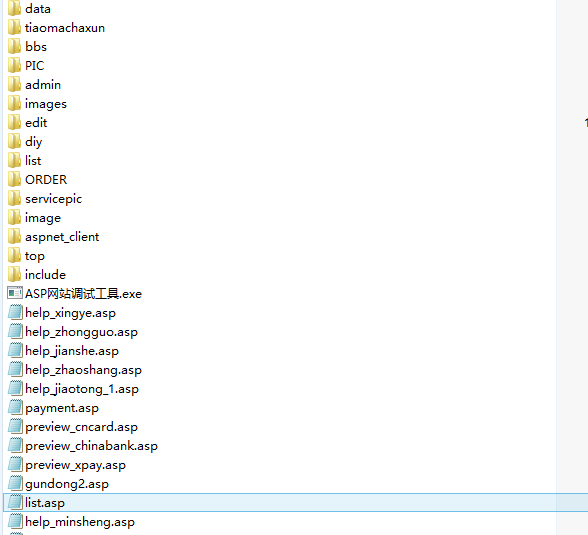Viewport: 588px width, 535px height.
Task: Select the data folder icon
Action: pos(14,8)
